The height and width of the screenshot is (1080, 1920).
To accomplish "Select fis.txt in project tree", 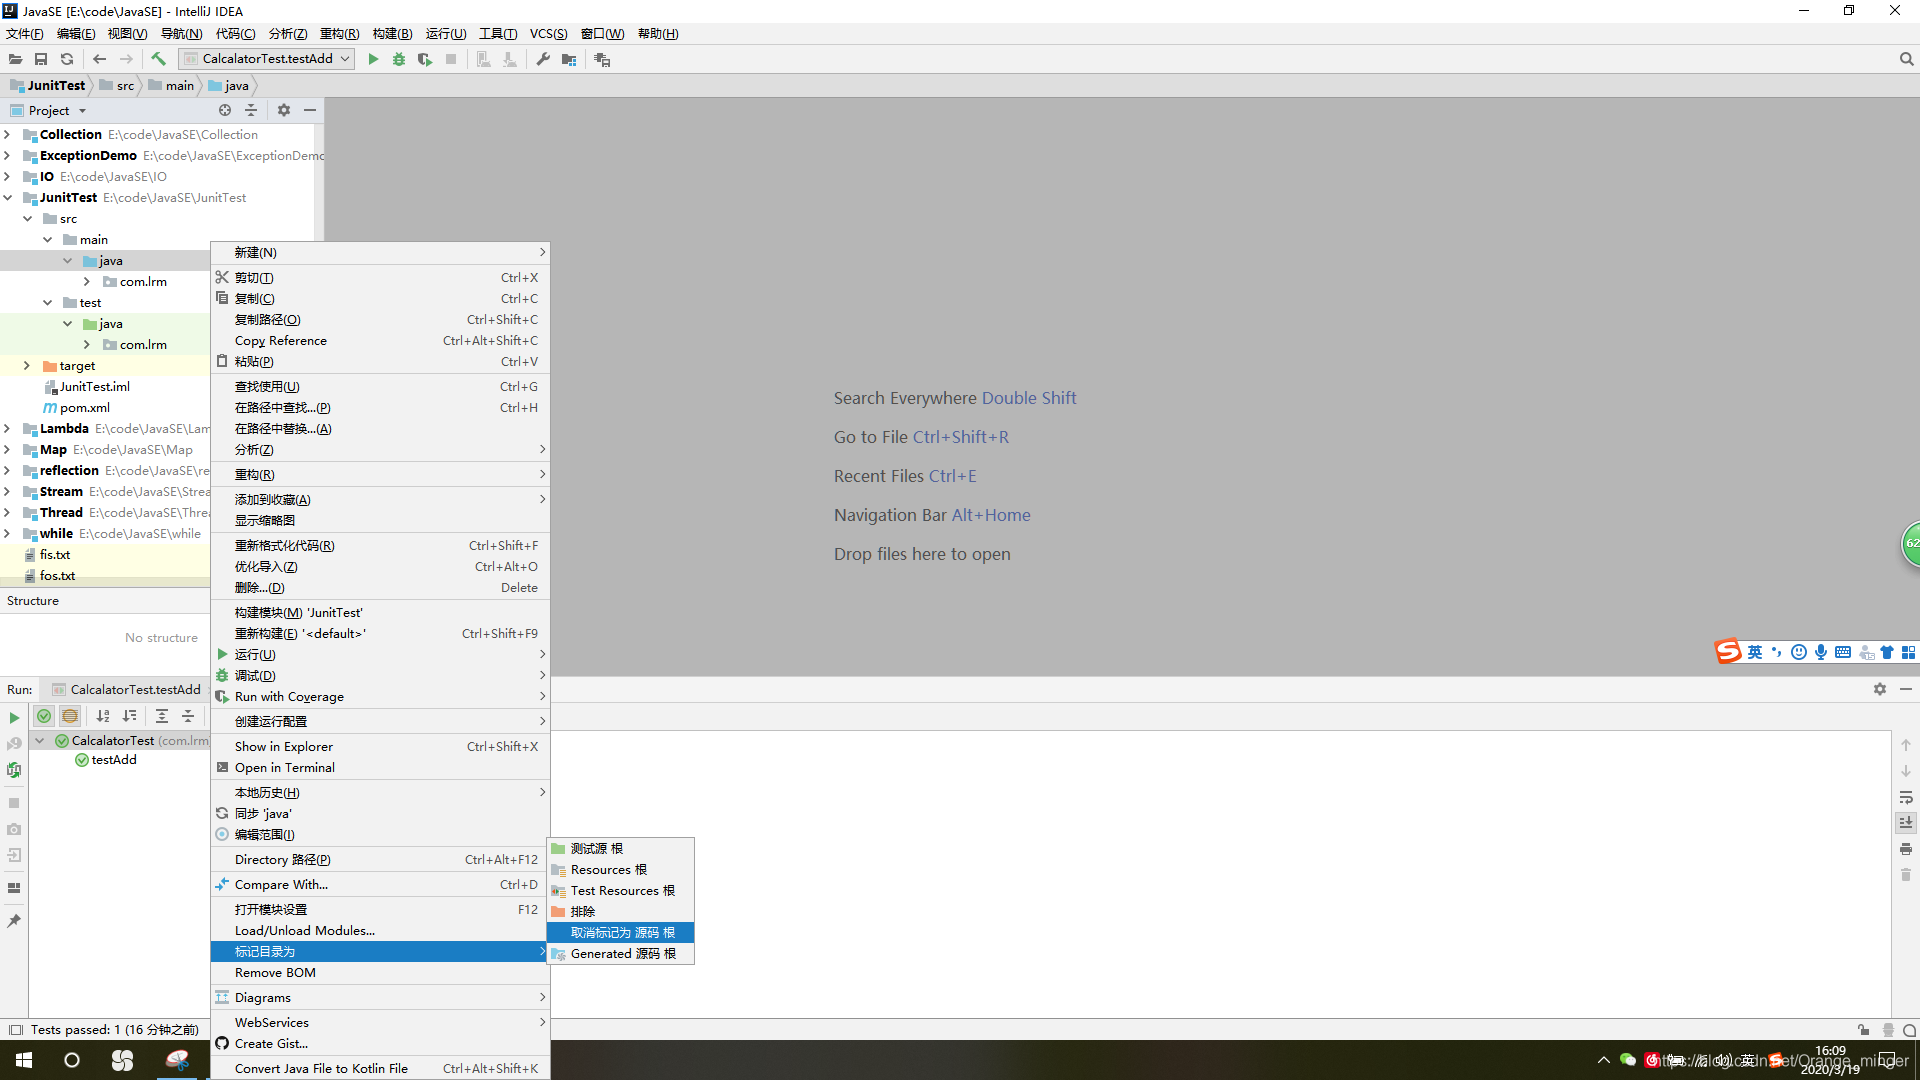I will tap(54, 554).
